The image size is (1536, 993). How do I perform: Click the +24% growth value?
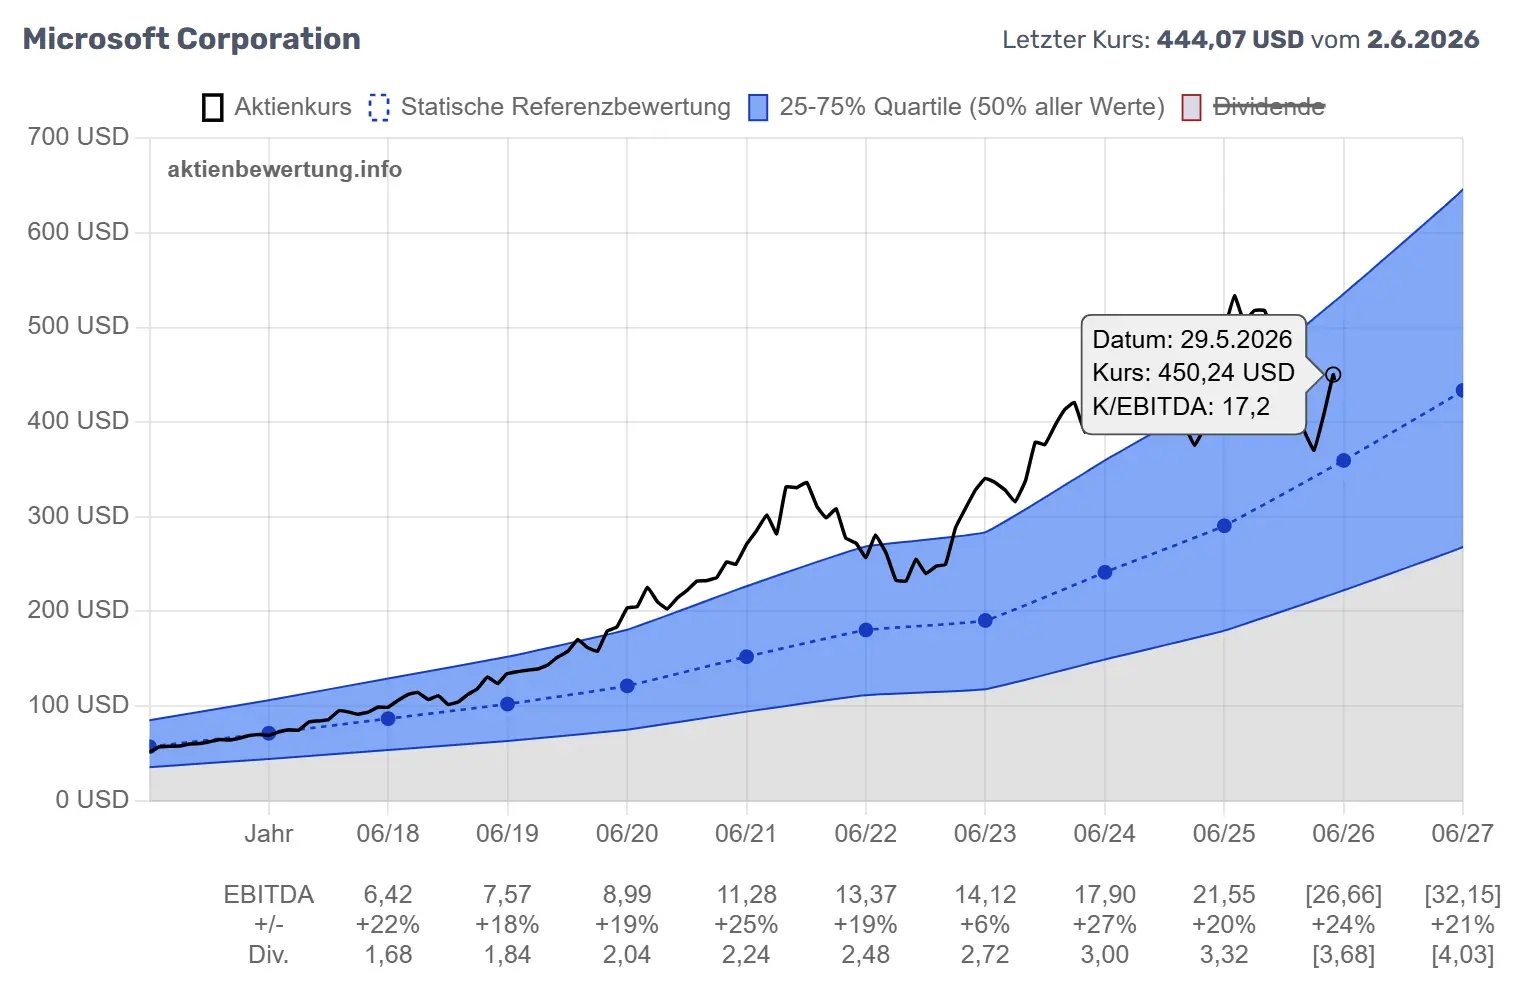click(x=1344, y=925)
